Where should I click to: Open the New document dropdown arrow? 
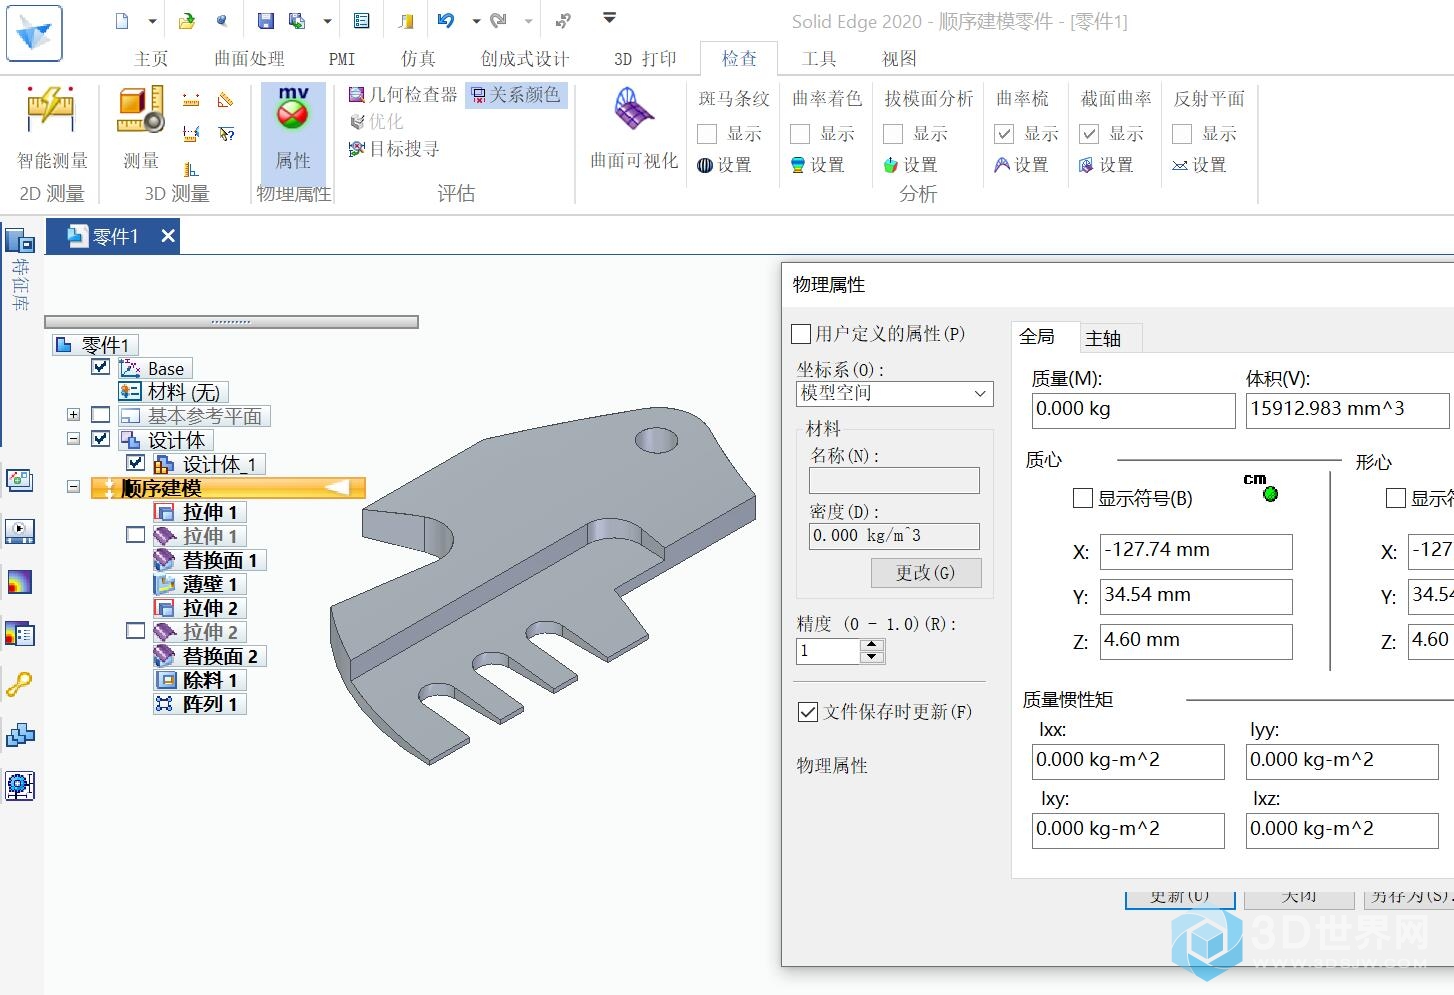[152, 20]
